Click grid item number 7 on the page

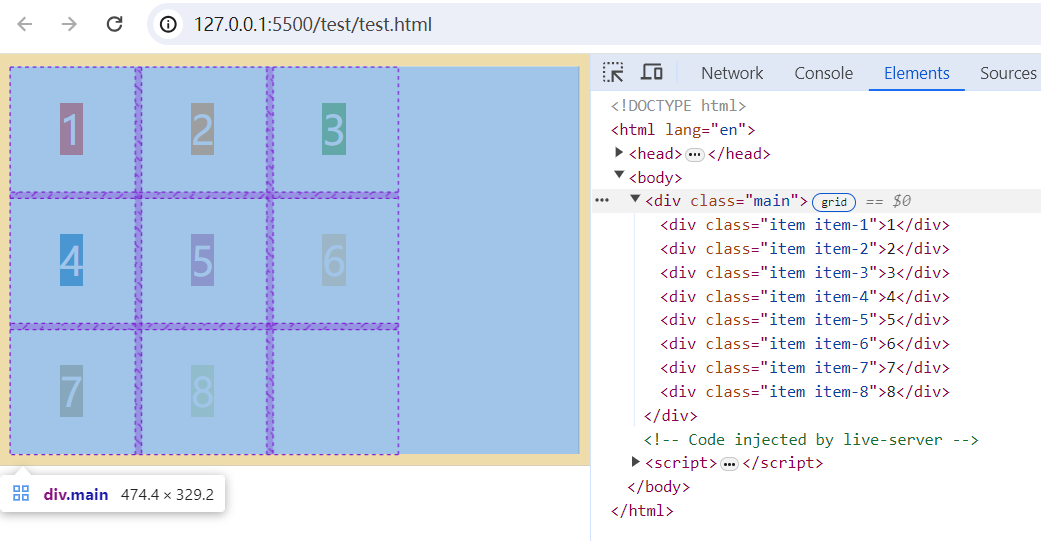71,391
